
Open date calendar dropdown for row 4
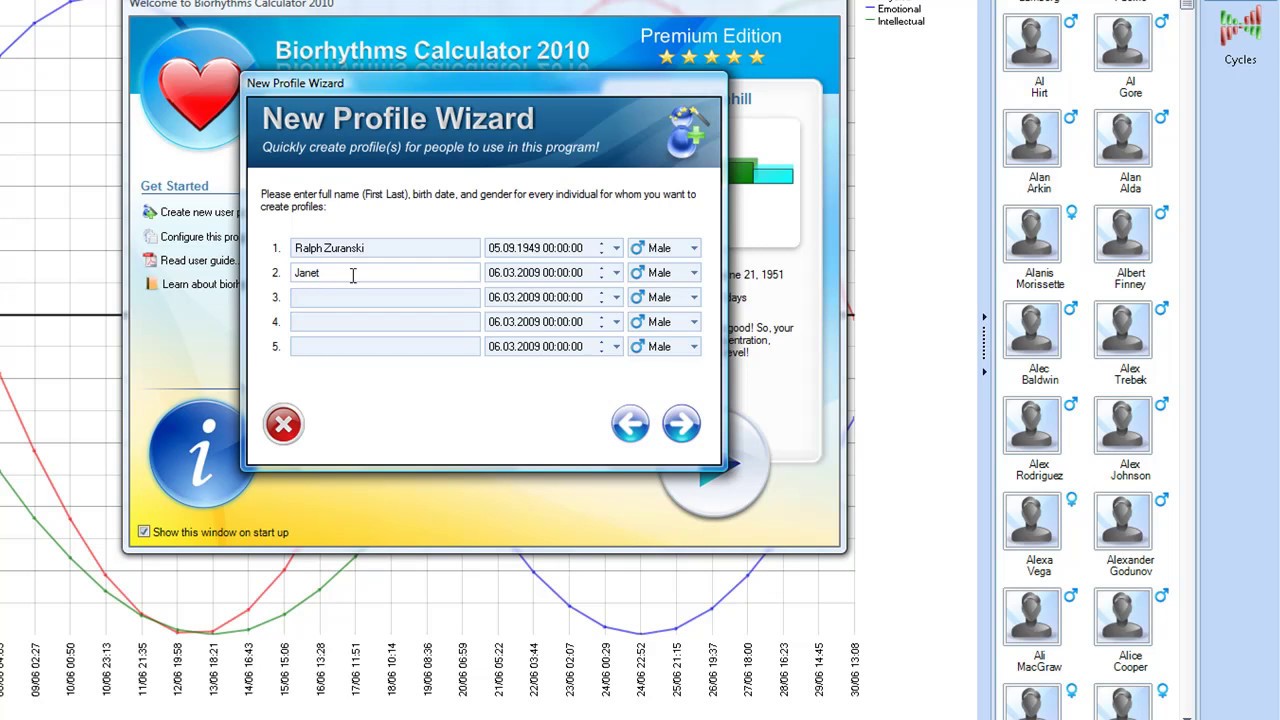[616, 322]
